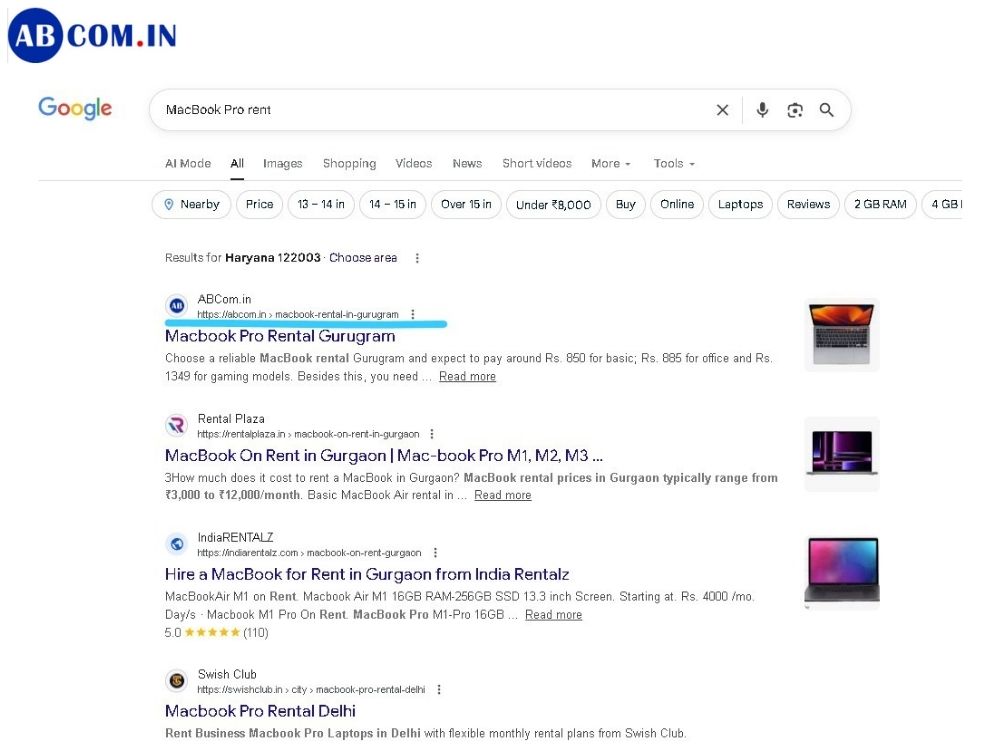The width and height of the screenshot is (1000, 750).
Task: Start voice search with microphone icon
Action: click(x=762, y=110)
